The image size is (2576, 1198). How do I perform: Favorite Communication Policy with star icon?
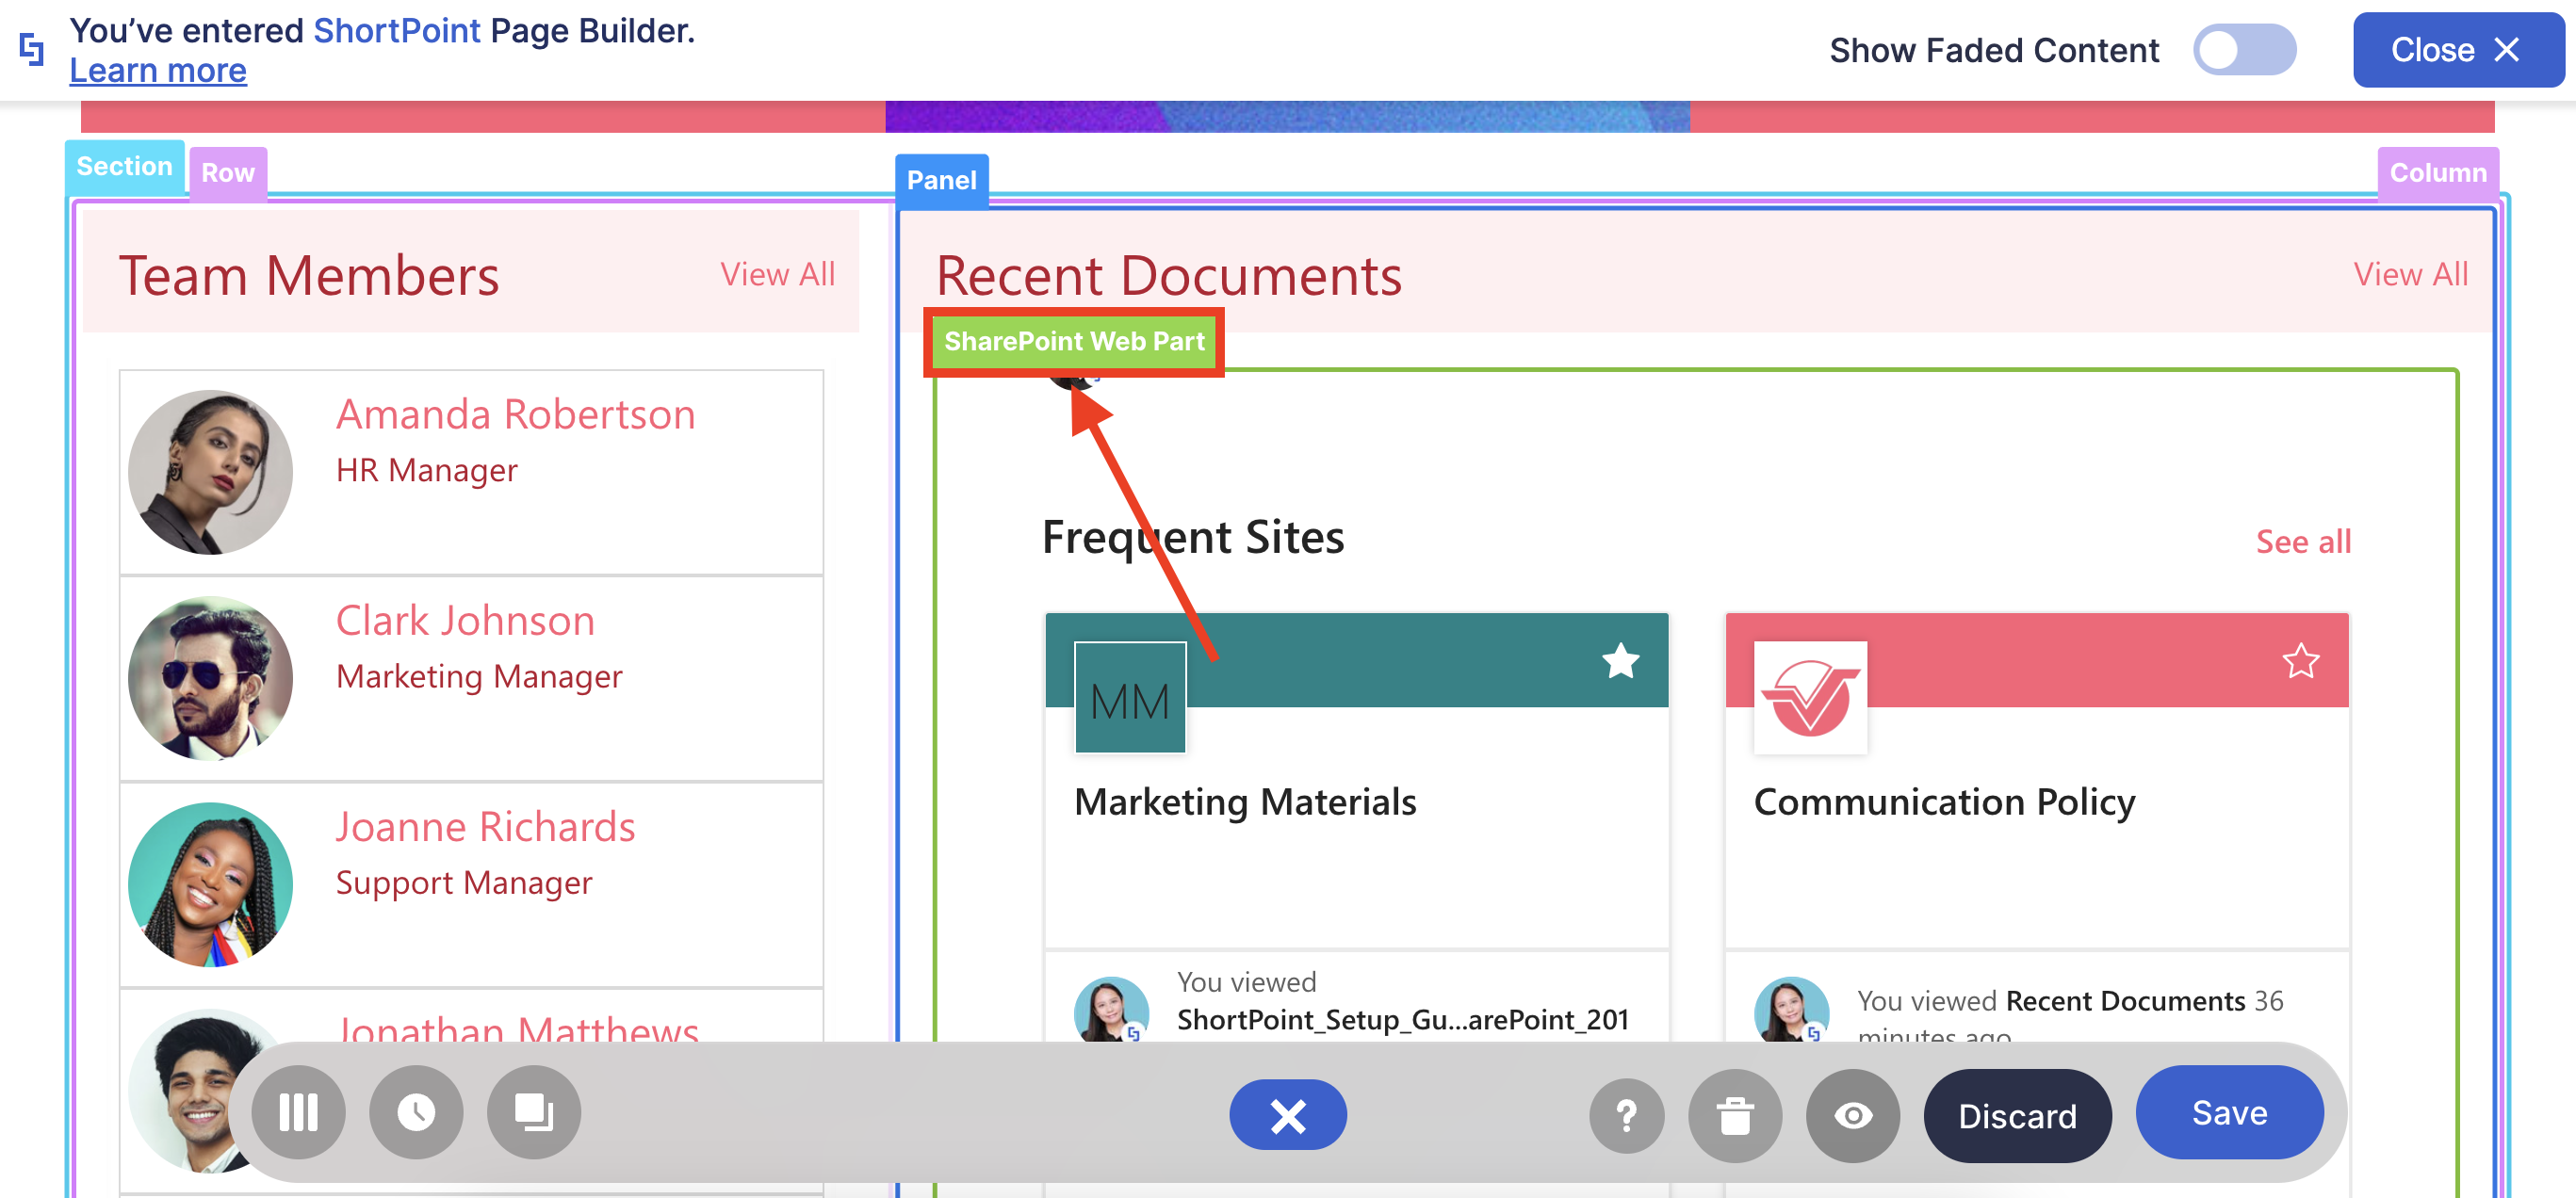point(2300,661)
